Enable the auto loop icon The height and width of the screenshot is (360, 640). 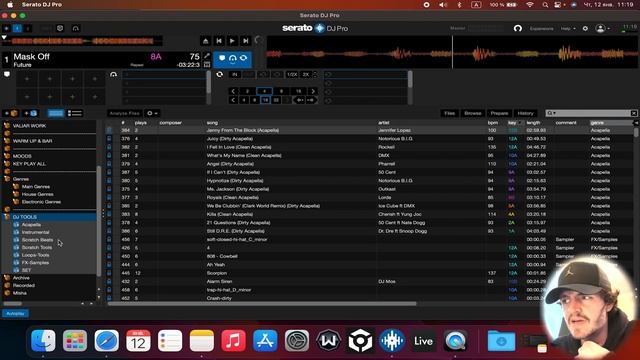(220, 74)
